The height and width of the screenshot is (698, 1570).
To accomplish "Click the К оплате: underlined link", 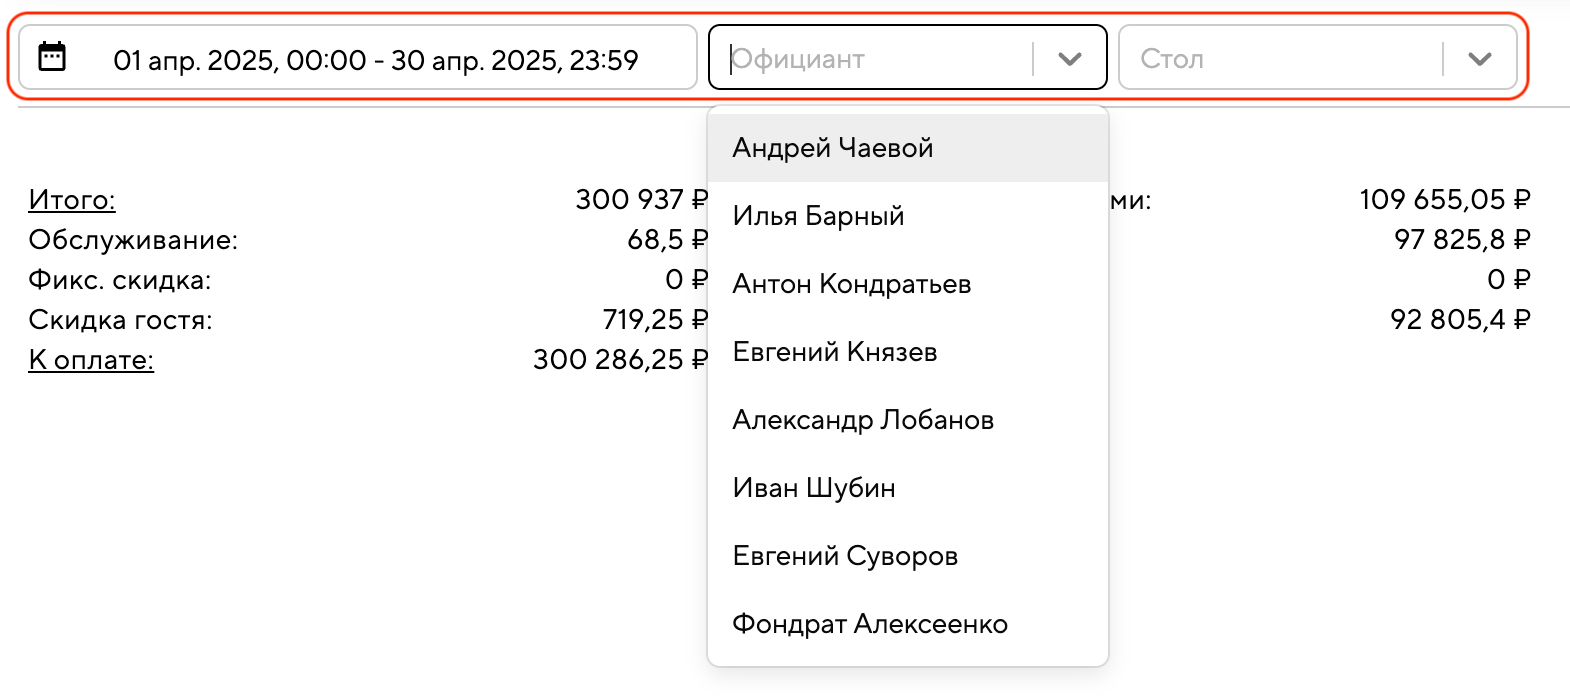I will [x=91, y=360].
